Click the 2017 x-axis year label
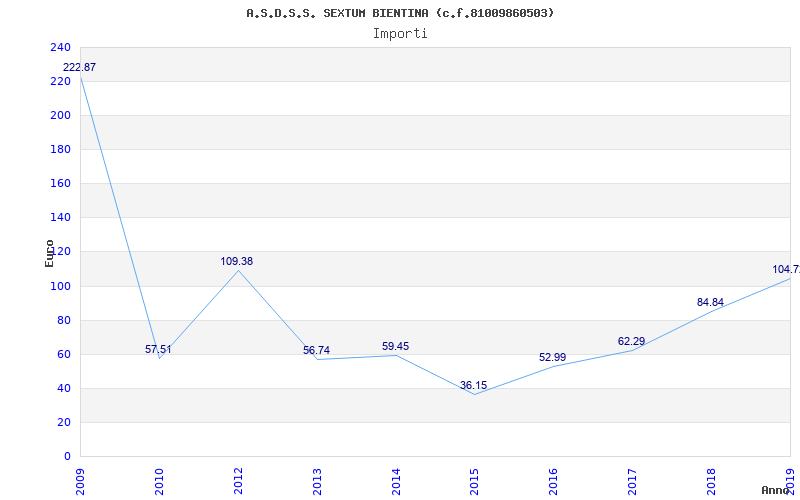The image size is (800, 500). click(633, 482)
